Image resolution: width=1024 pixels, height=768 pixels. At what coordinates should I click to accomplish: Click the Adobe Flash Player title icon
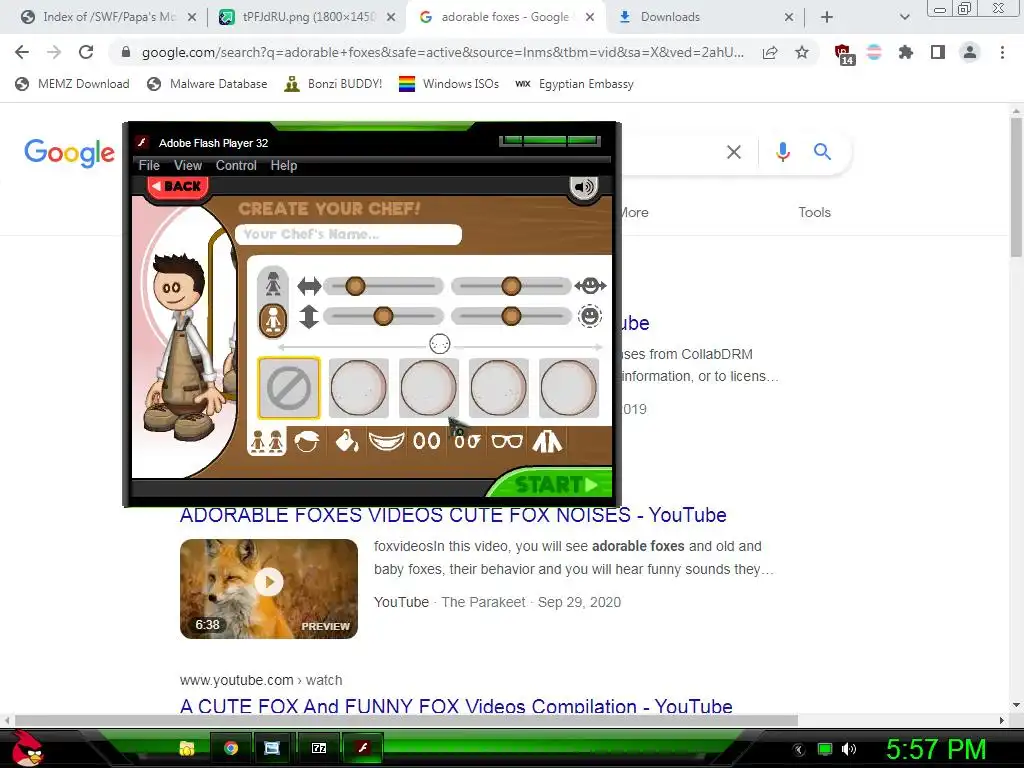142,143
